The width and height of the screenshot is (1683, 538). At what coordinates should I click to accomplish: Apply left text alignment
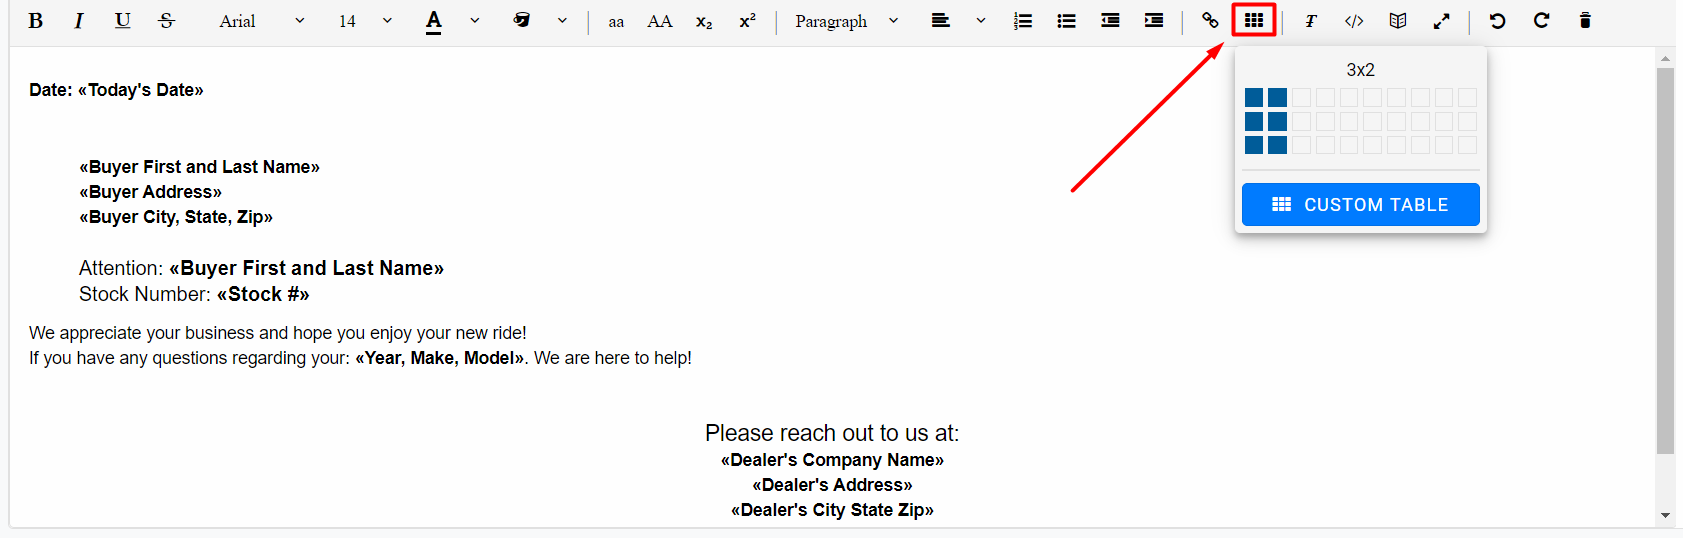pyautogui.click(x=941, y=20)
